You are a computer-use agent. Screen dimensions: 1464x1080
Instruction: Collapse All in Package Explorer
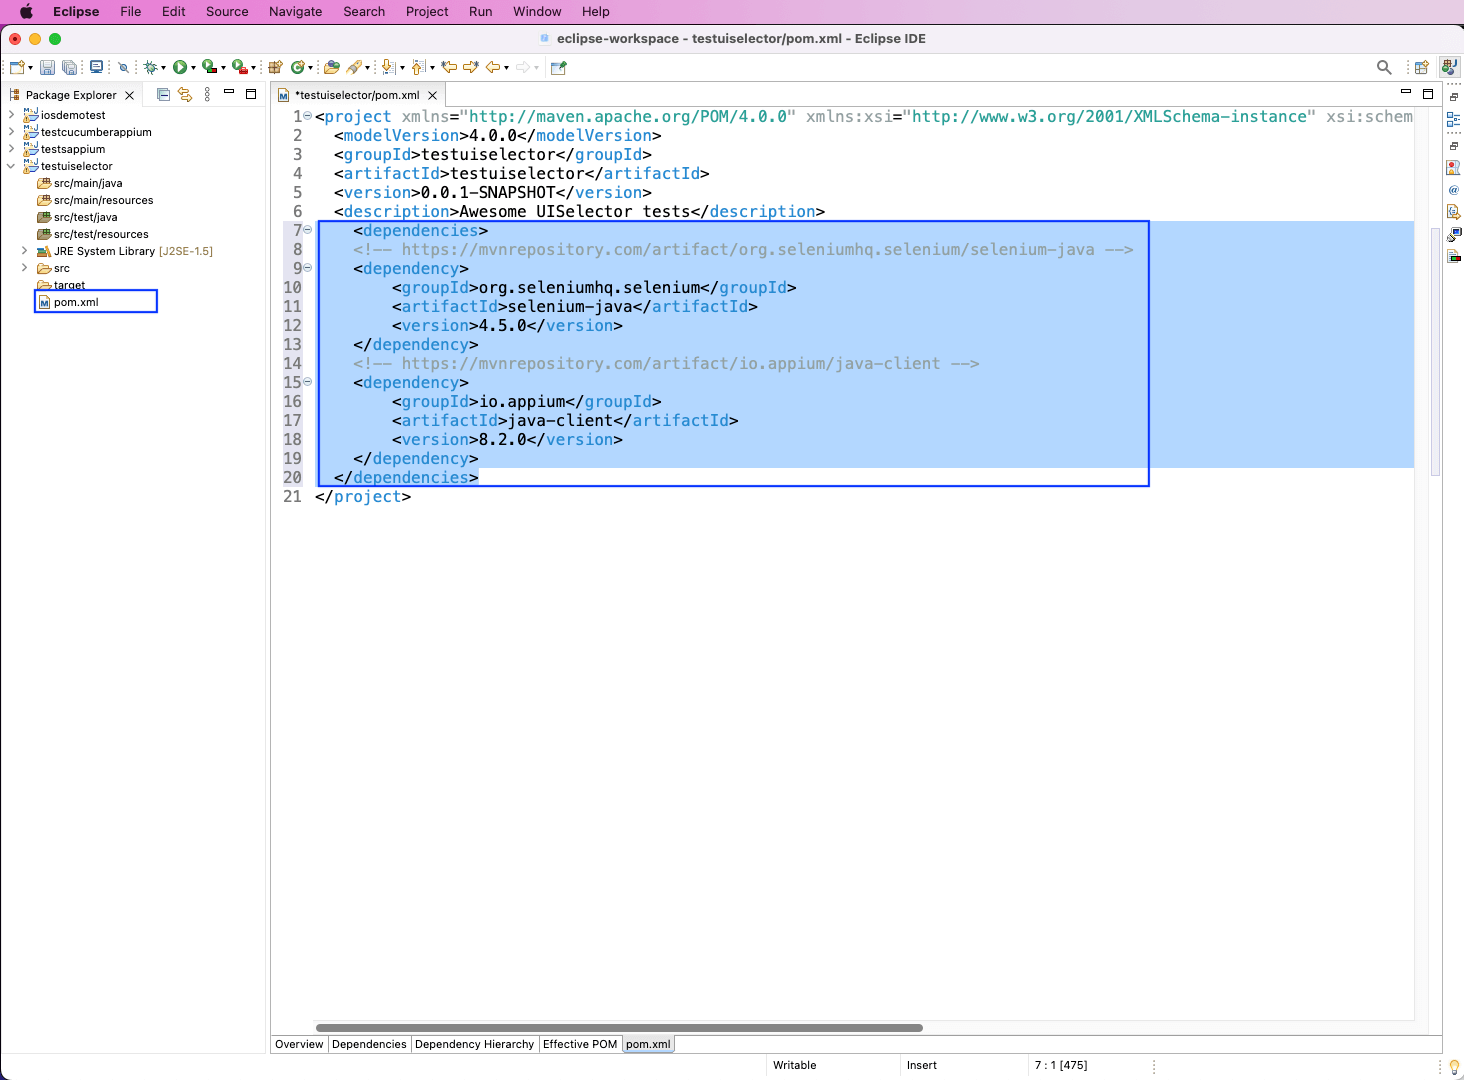click(x=162, y=94)
